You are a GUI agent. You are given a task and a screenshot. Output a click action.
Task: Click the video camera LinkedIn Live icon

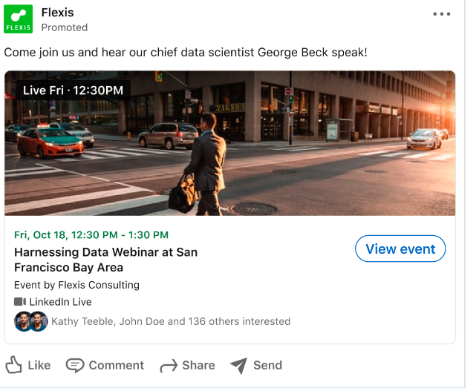click(x=20, y=302)
